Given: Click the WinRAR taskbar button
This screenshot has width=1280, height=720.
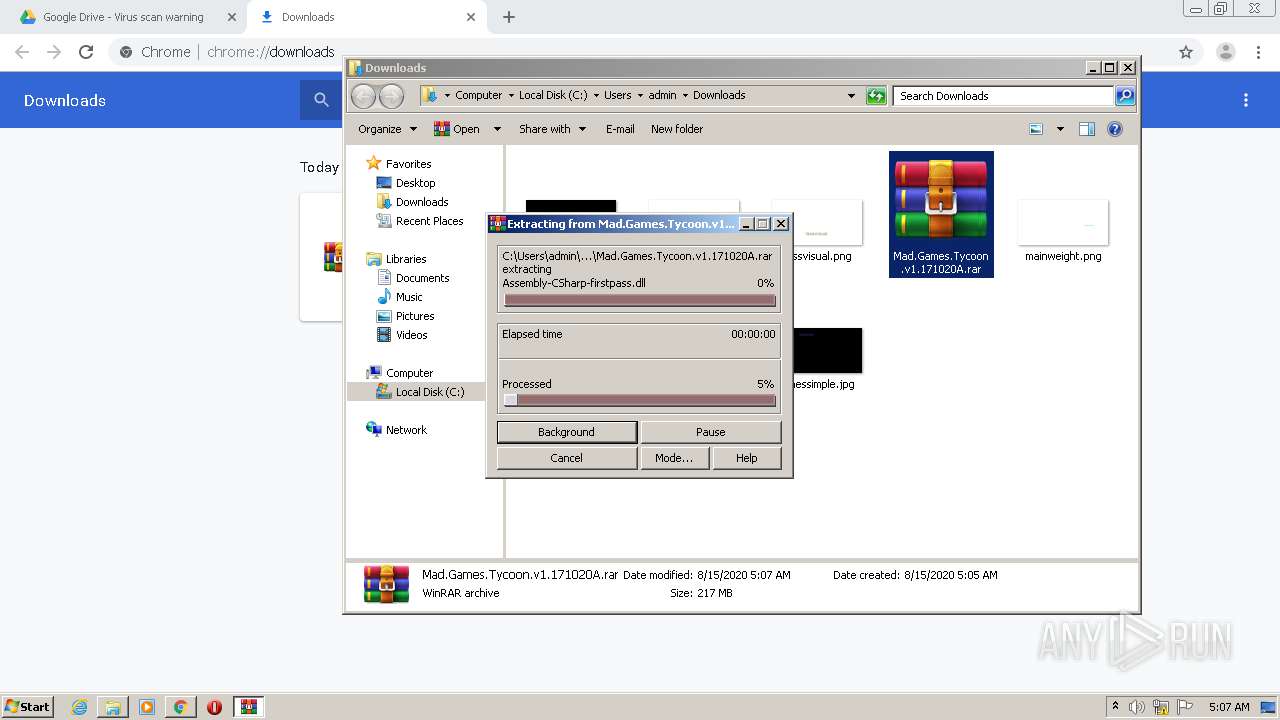Looking at the screenshot, I should (249, 707).
